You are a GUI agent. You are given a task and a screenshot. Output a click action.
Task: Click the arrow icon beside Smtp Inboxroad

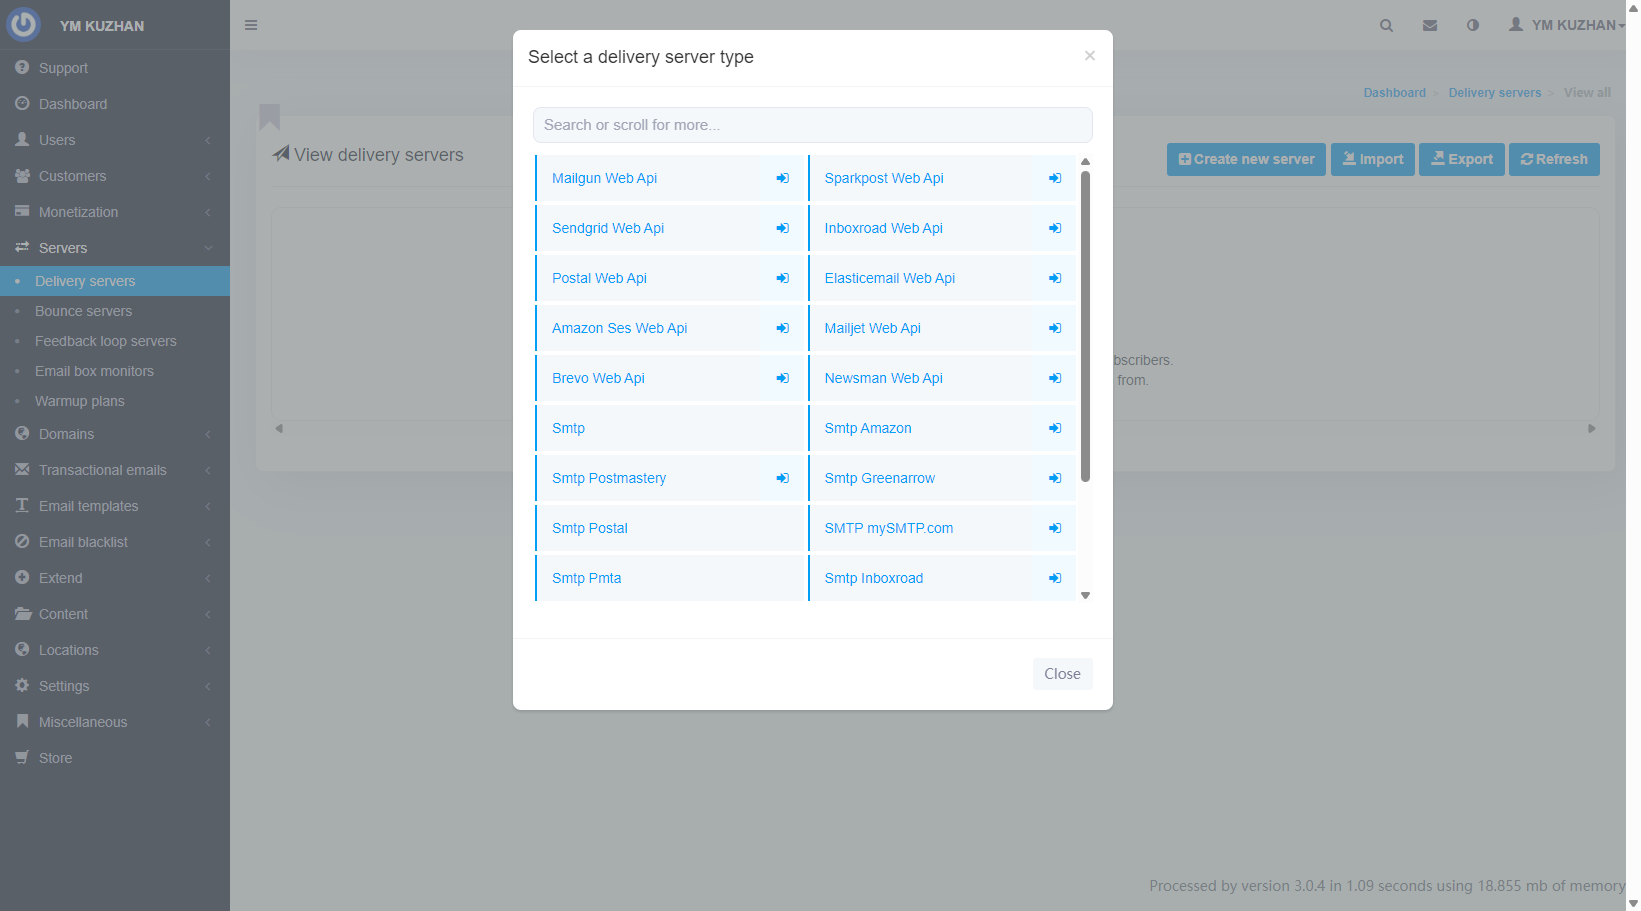pyautogui.click(x=1055, y=578)
